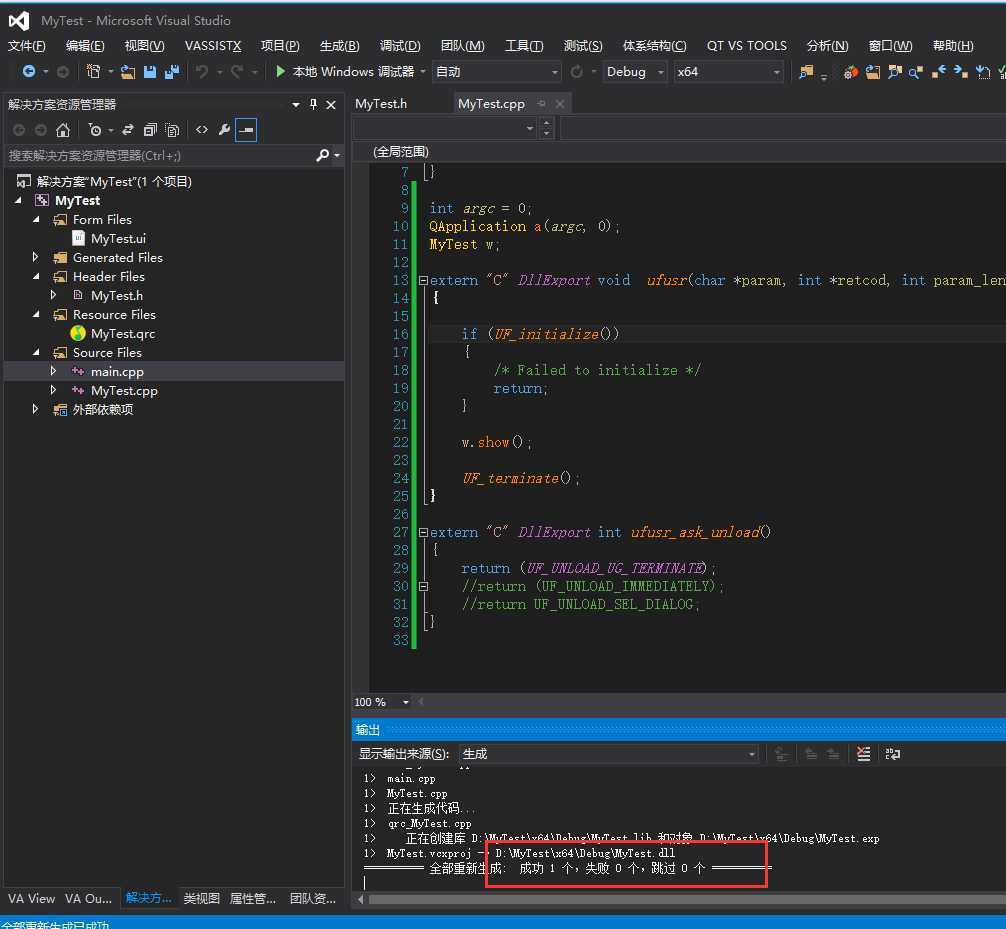Open the QT VS TOOLS menu
Image resolution: width=1006 pixels, height=929 pixels.
click(746, 46)
